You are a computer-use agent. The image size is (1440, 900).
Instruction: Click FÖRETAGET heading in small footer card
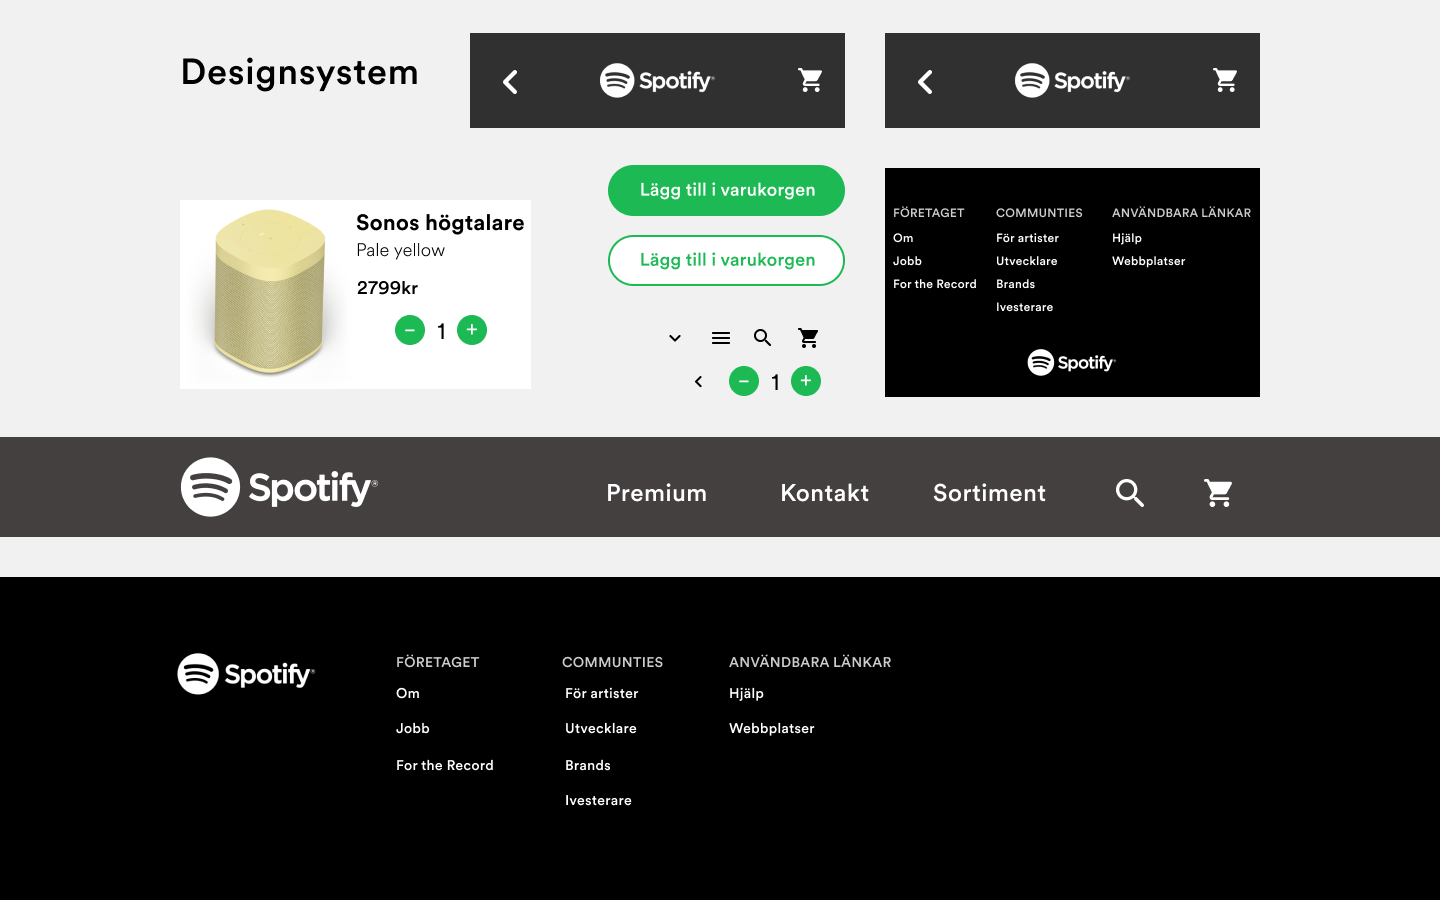coord(929,213)
